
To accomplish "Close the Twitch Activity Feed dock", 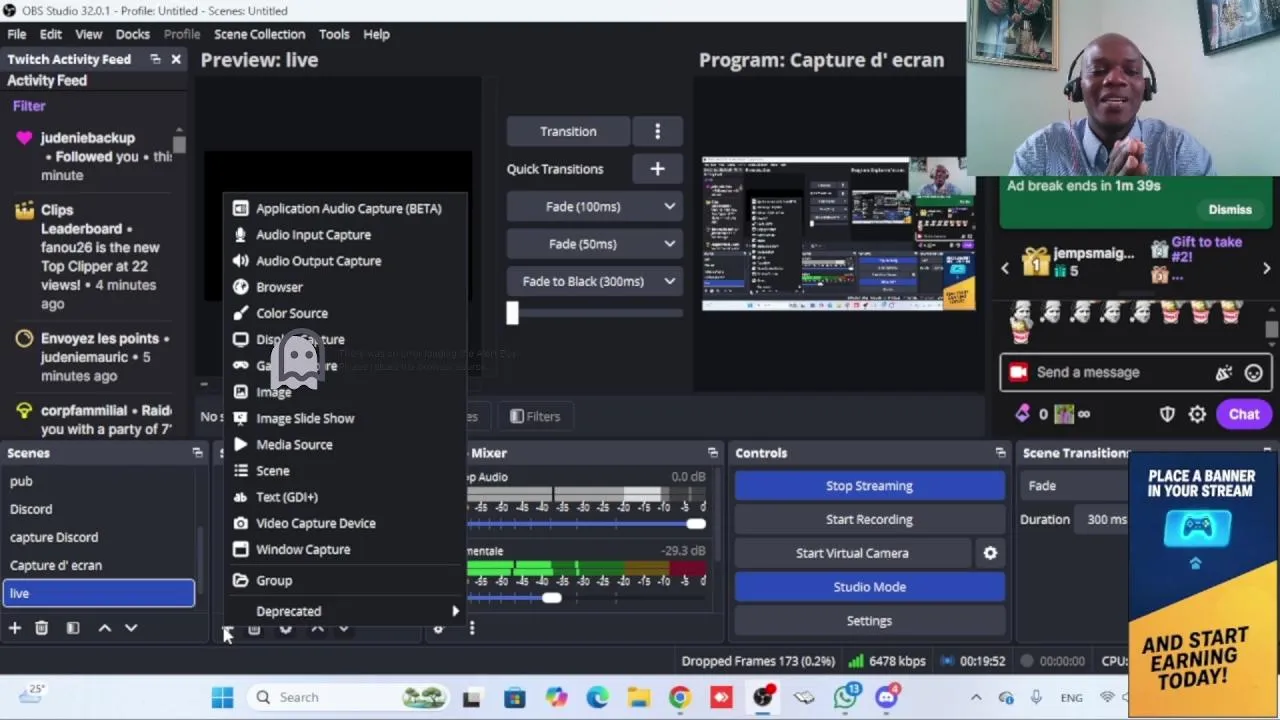I will point(176,59).
